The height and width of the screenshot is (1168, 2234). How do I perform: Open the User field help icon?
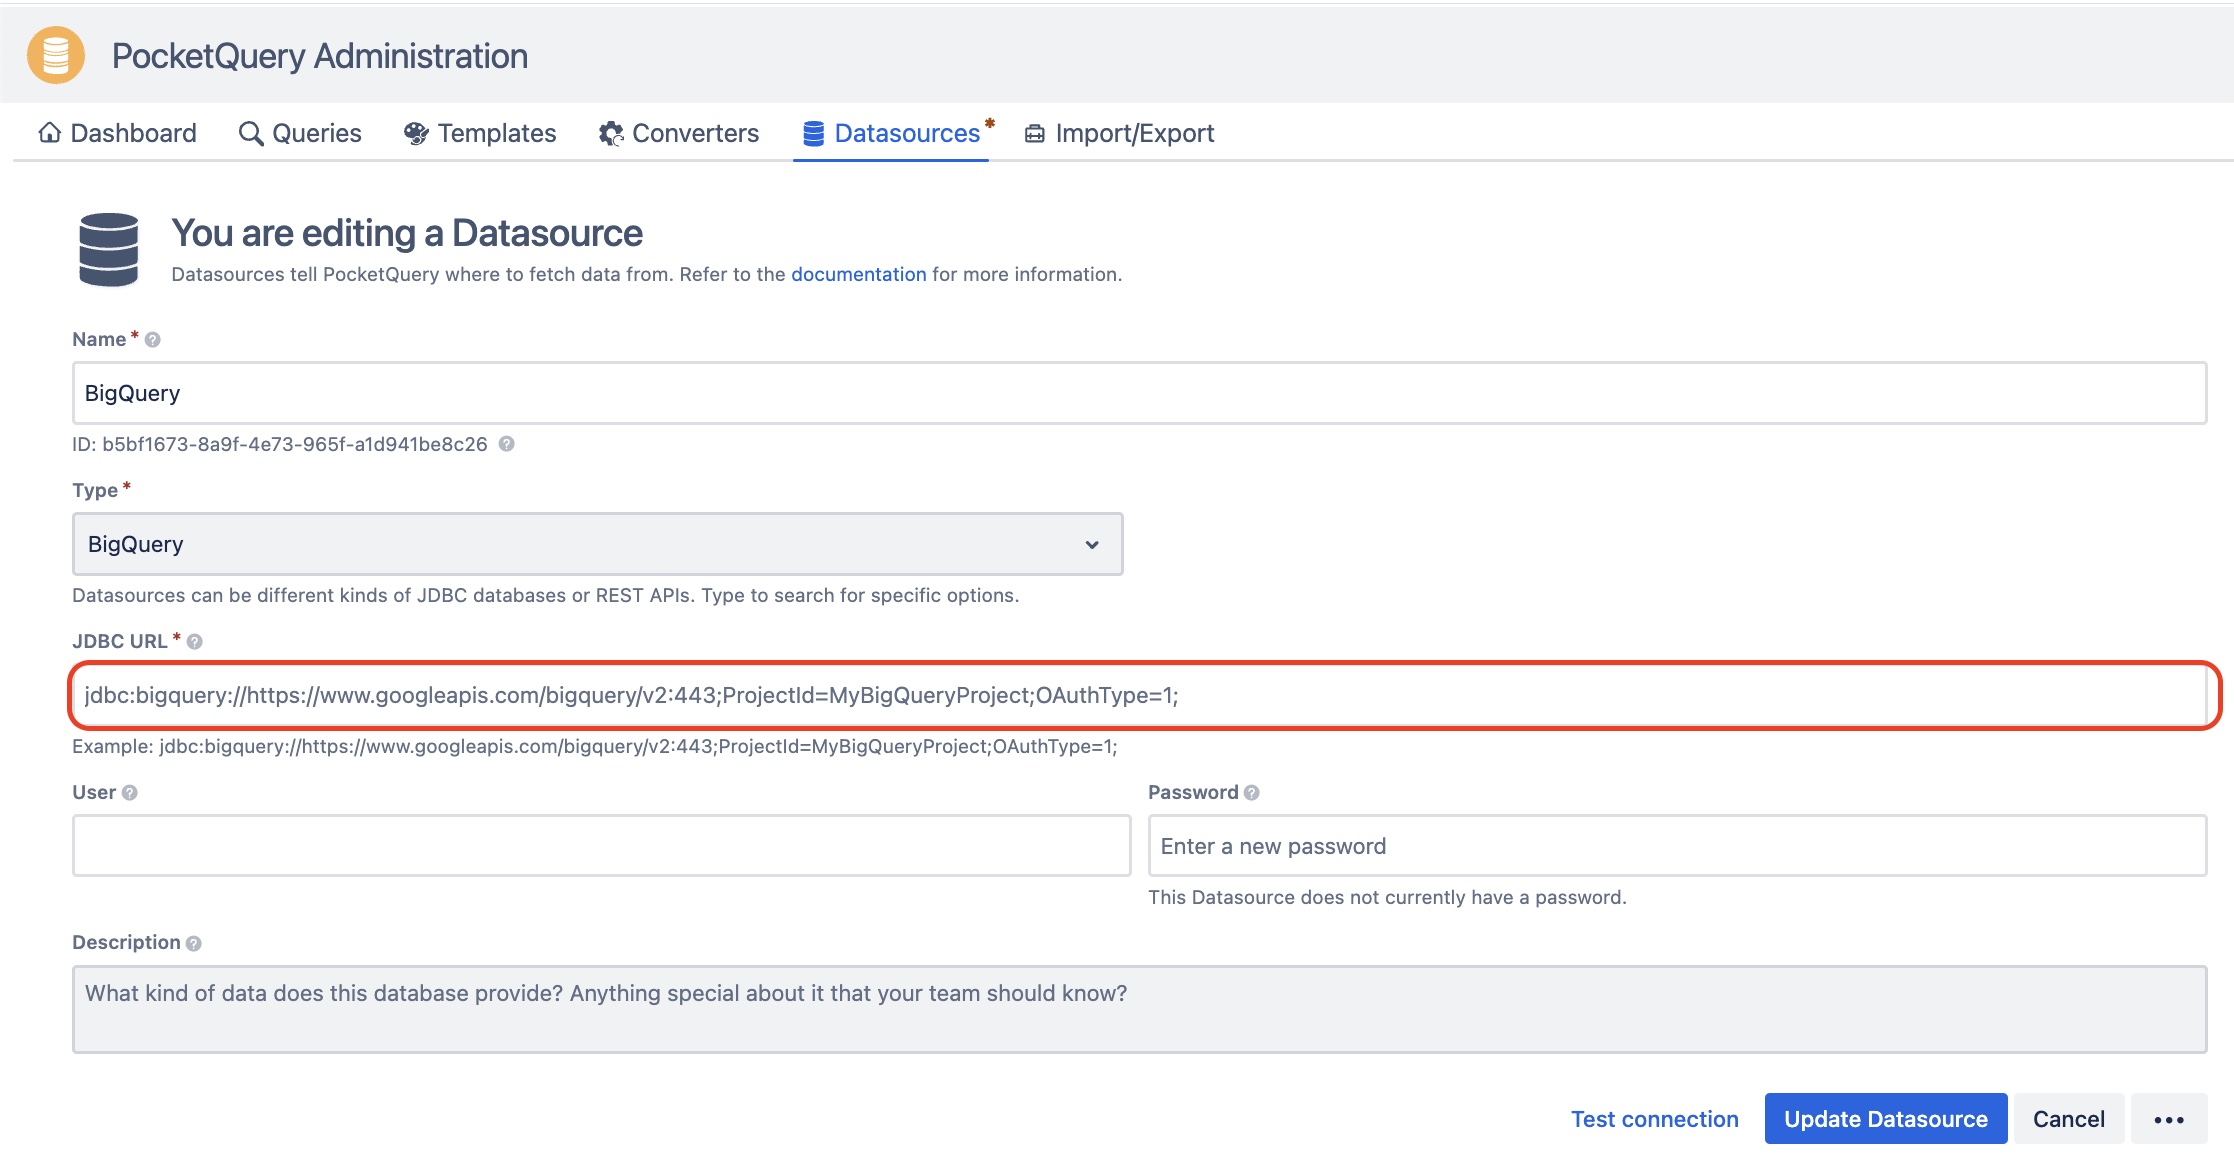coord(130,793)
